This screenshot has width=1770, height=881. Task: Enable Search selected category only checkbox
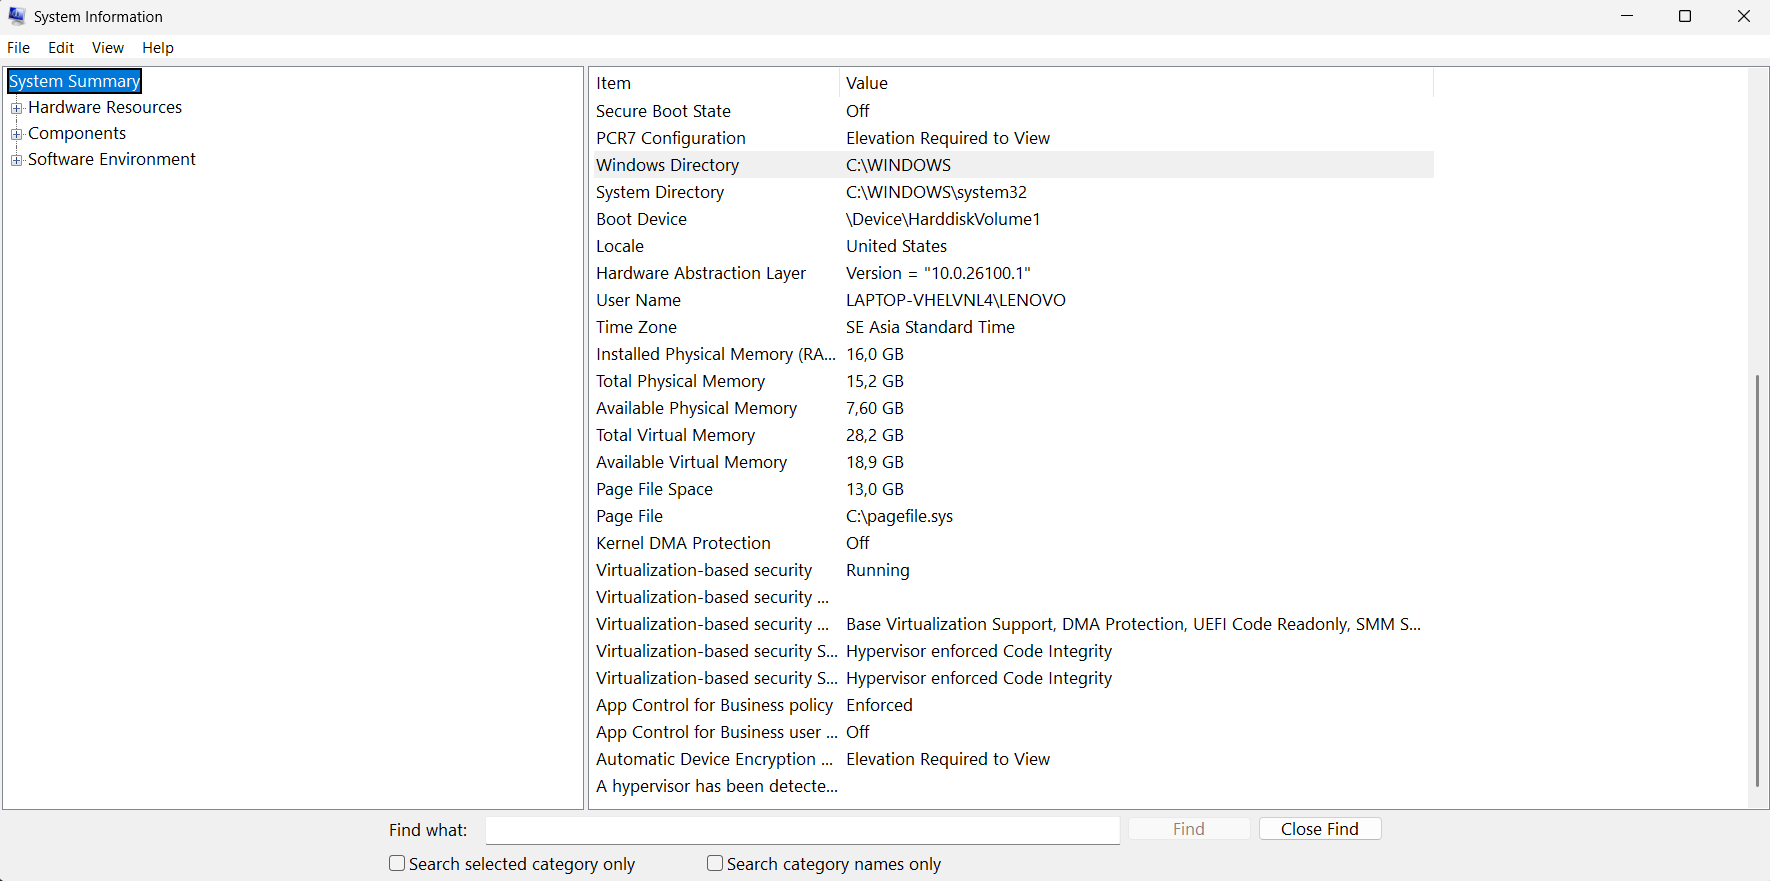click(x=397, y=863)
